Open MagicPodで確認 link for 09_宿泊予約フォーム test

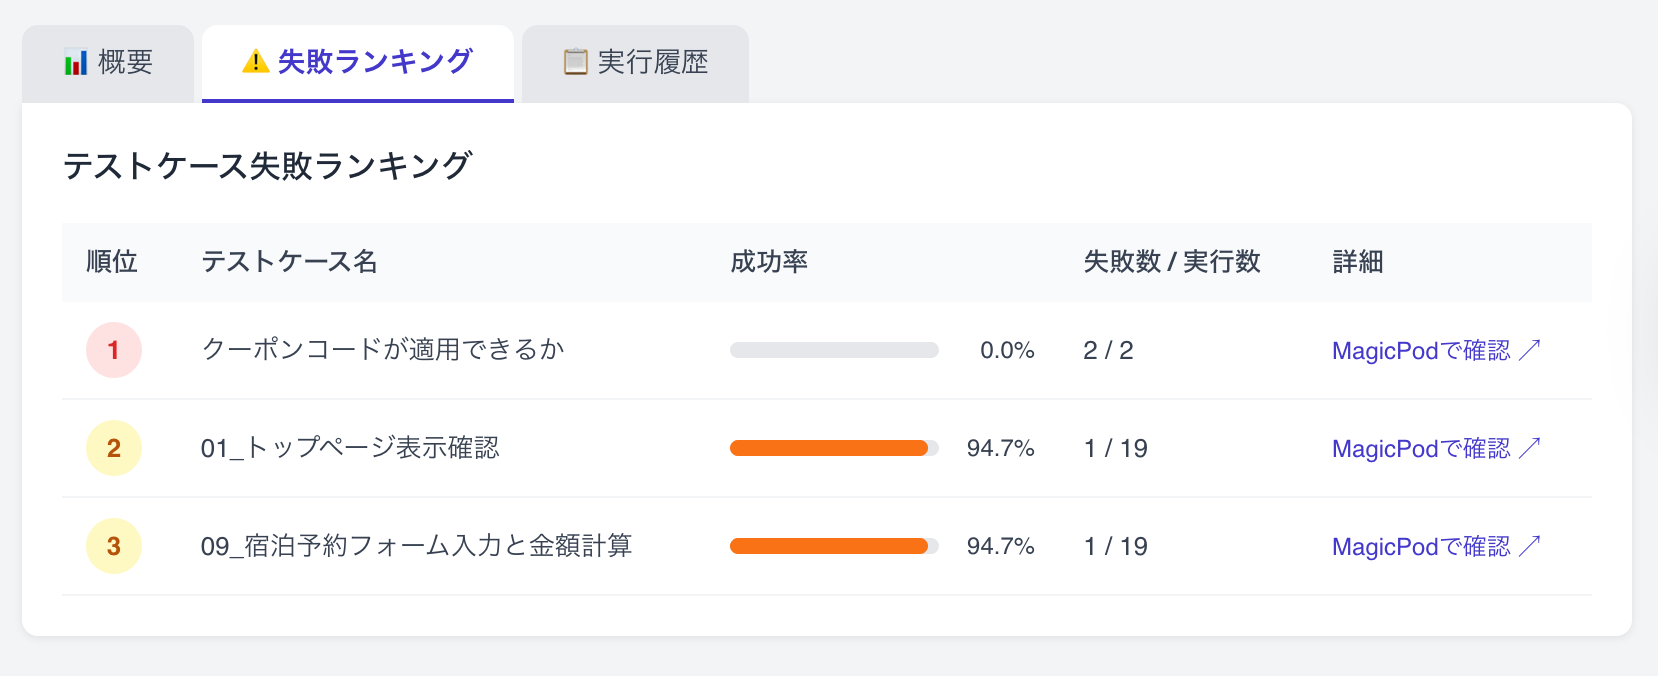[x=1436, y=546]
